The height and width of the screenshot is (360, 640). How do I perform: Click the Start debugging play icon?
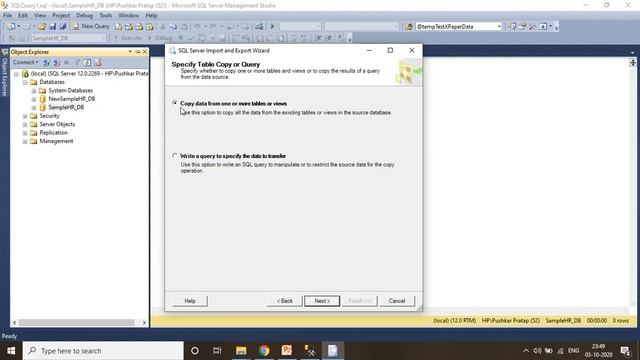[x=273, y=27]
